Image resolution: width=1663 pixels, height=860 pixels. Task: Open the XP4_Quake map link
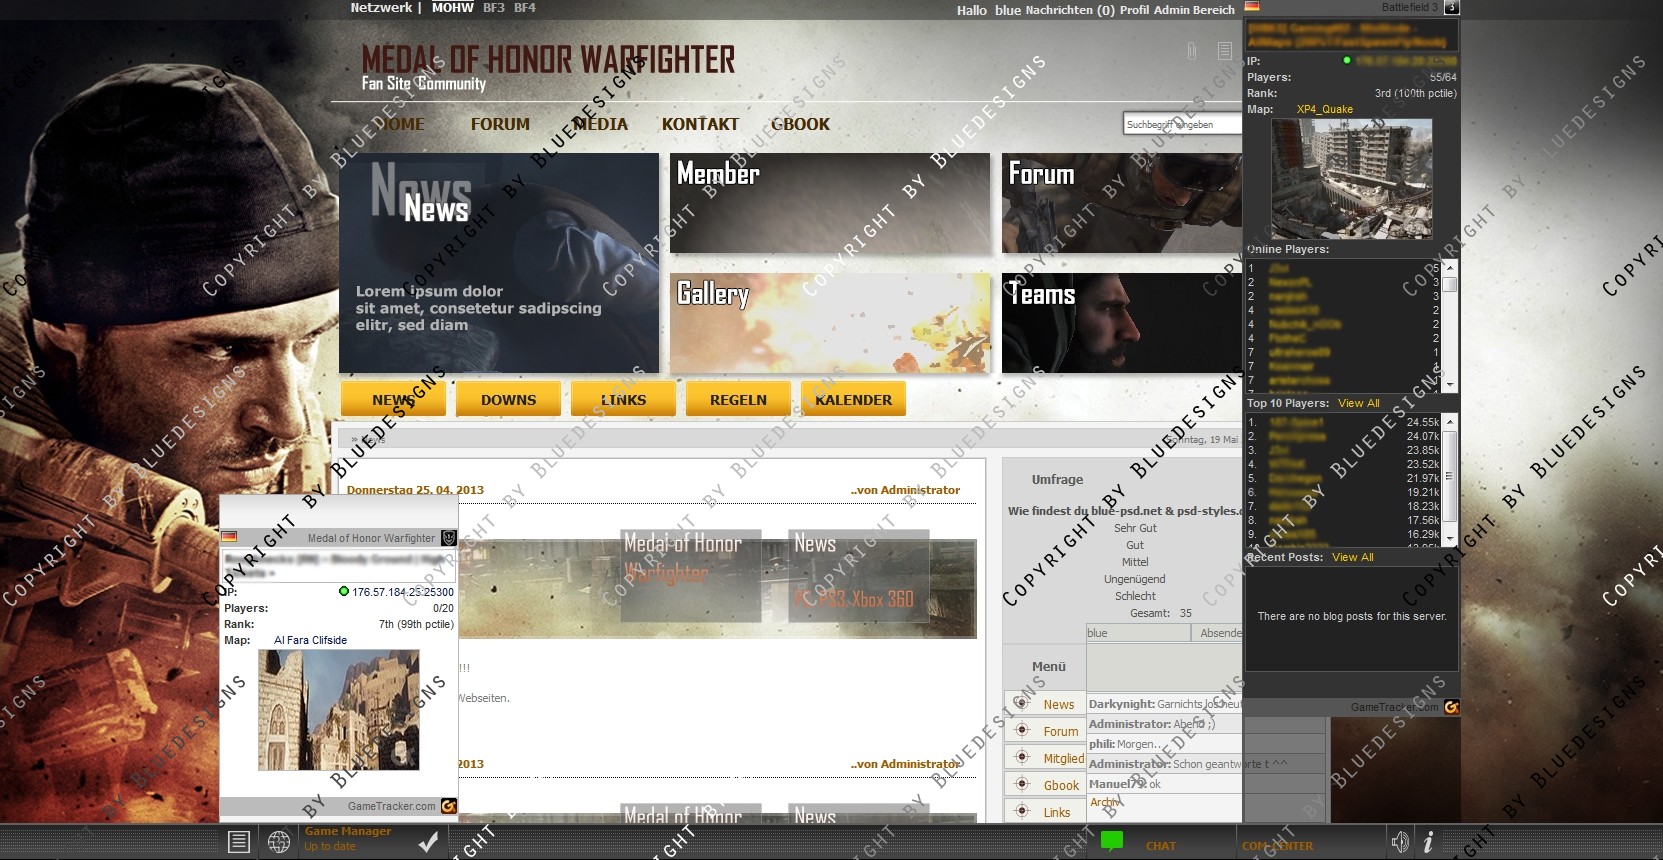1325,109
